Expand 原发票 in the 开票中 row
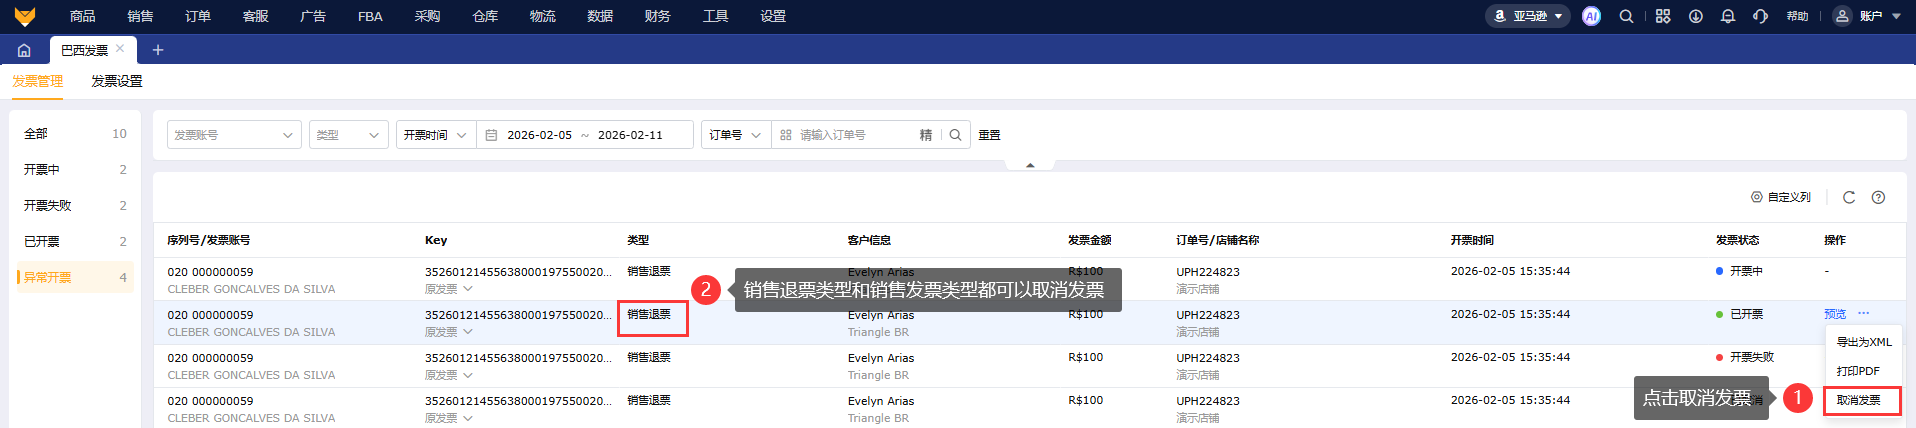Screen dimensions: 1916x428 pos(449,289)
